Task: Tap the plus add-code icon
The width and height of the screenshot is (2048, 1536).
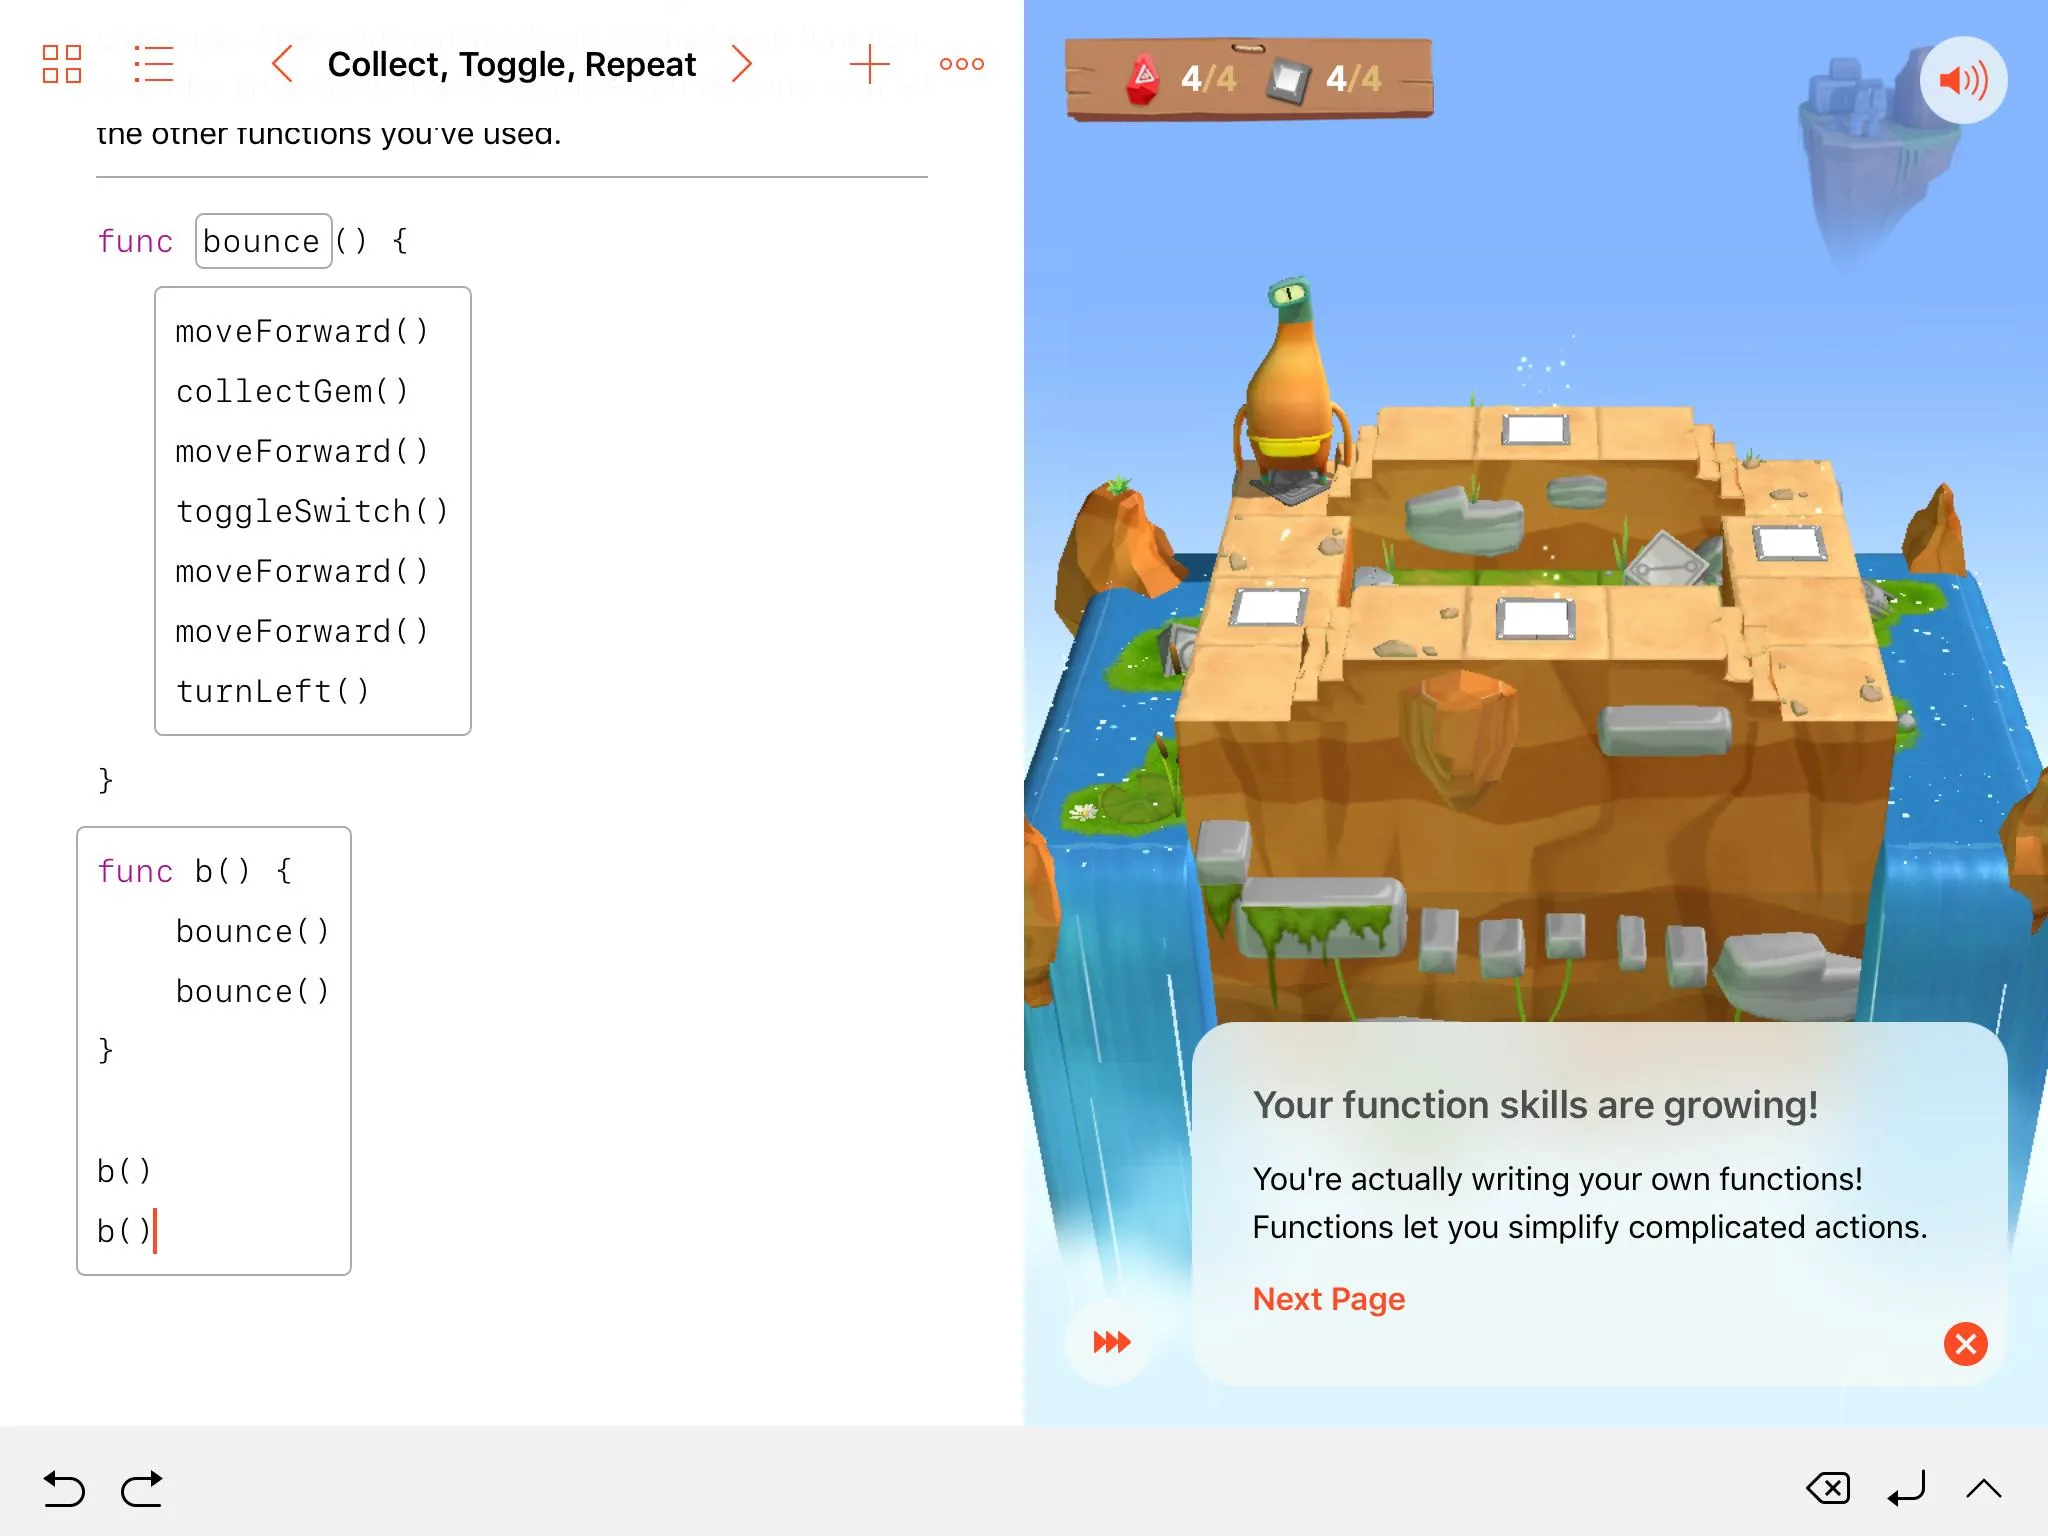Action: tap(869, 64)
